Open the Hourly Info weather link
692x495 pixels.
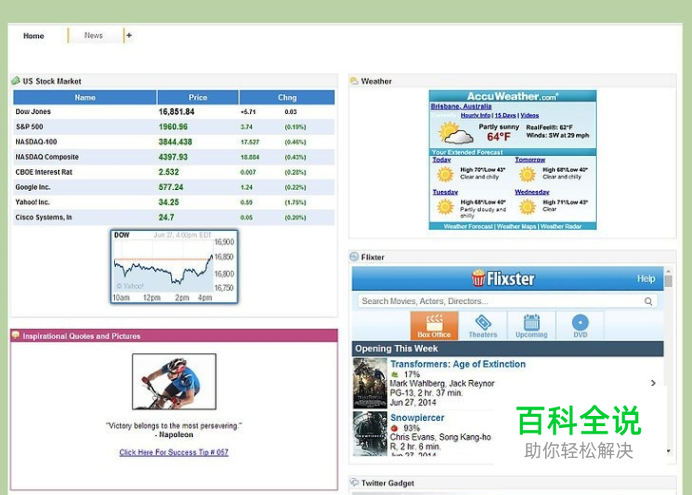[x=475, y=115]
